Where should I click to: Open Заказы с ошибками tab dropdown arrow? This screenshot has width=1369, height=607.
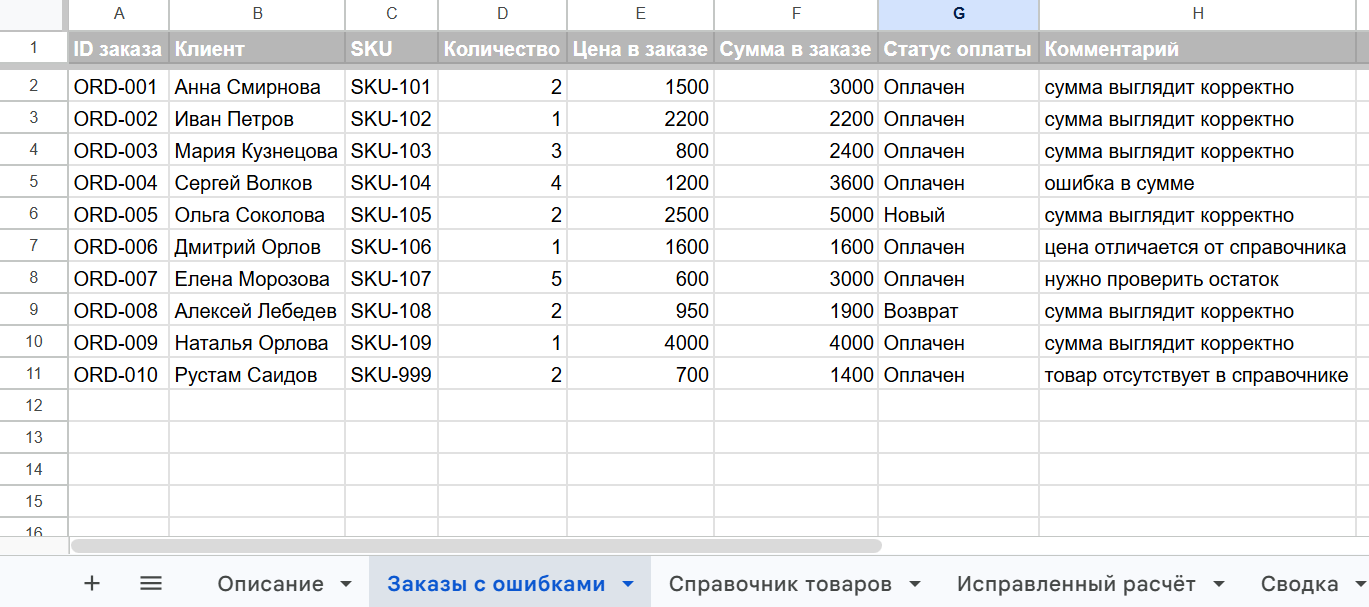click(x=628, y=584)
